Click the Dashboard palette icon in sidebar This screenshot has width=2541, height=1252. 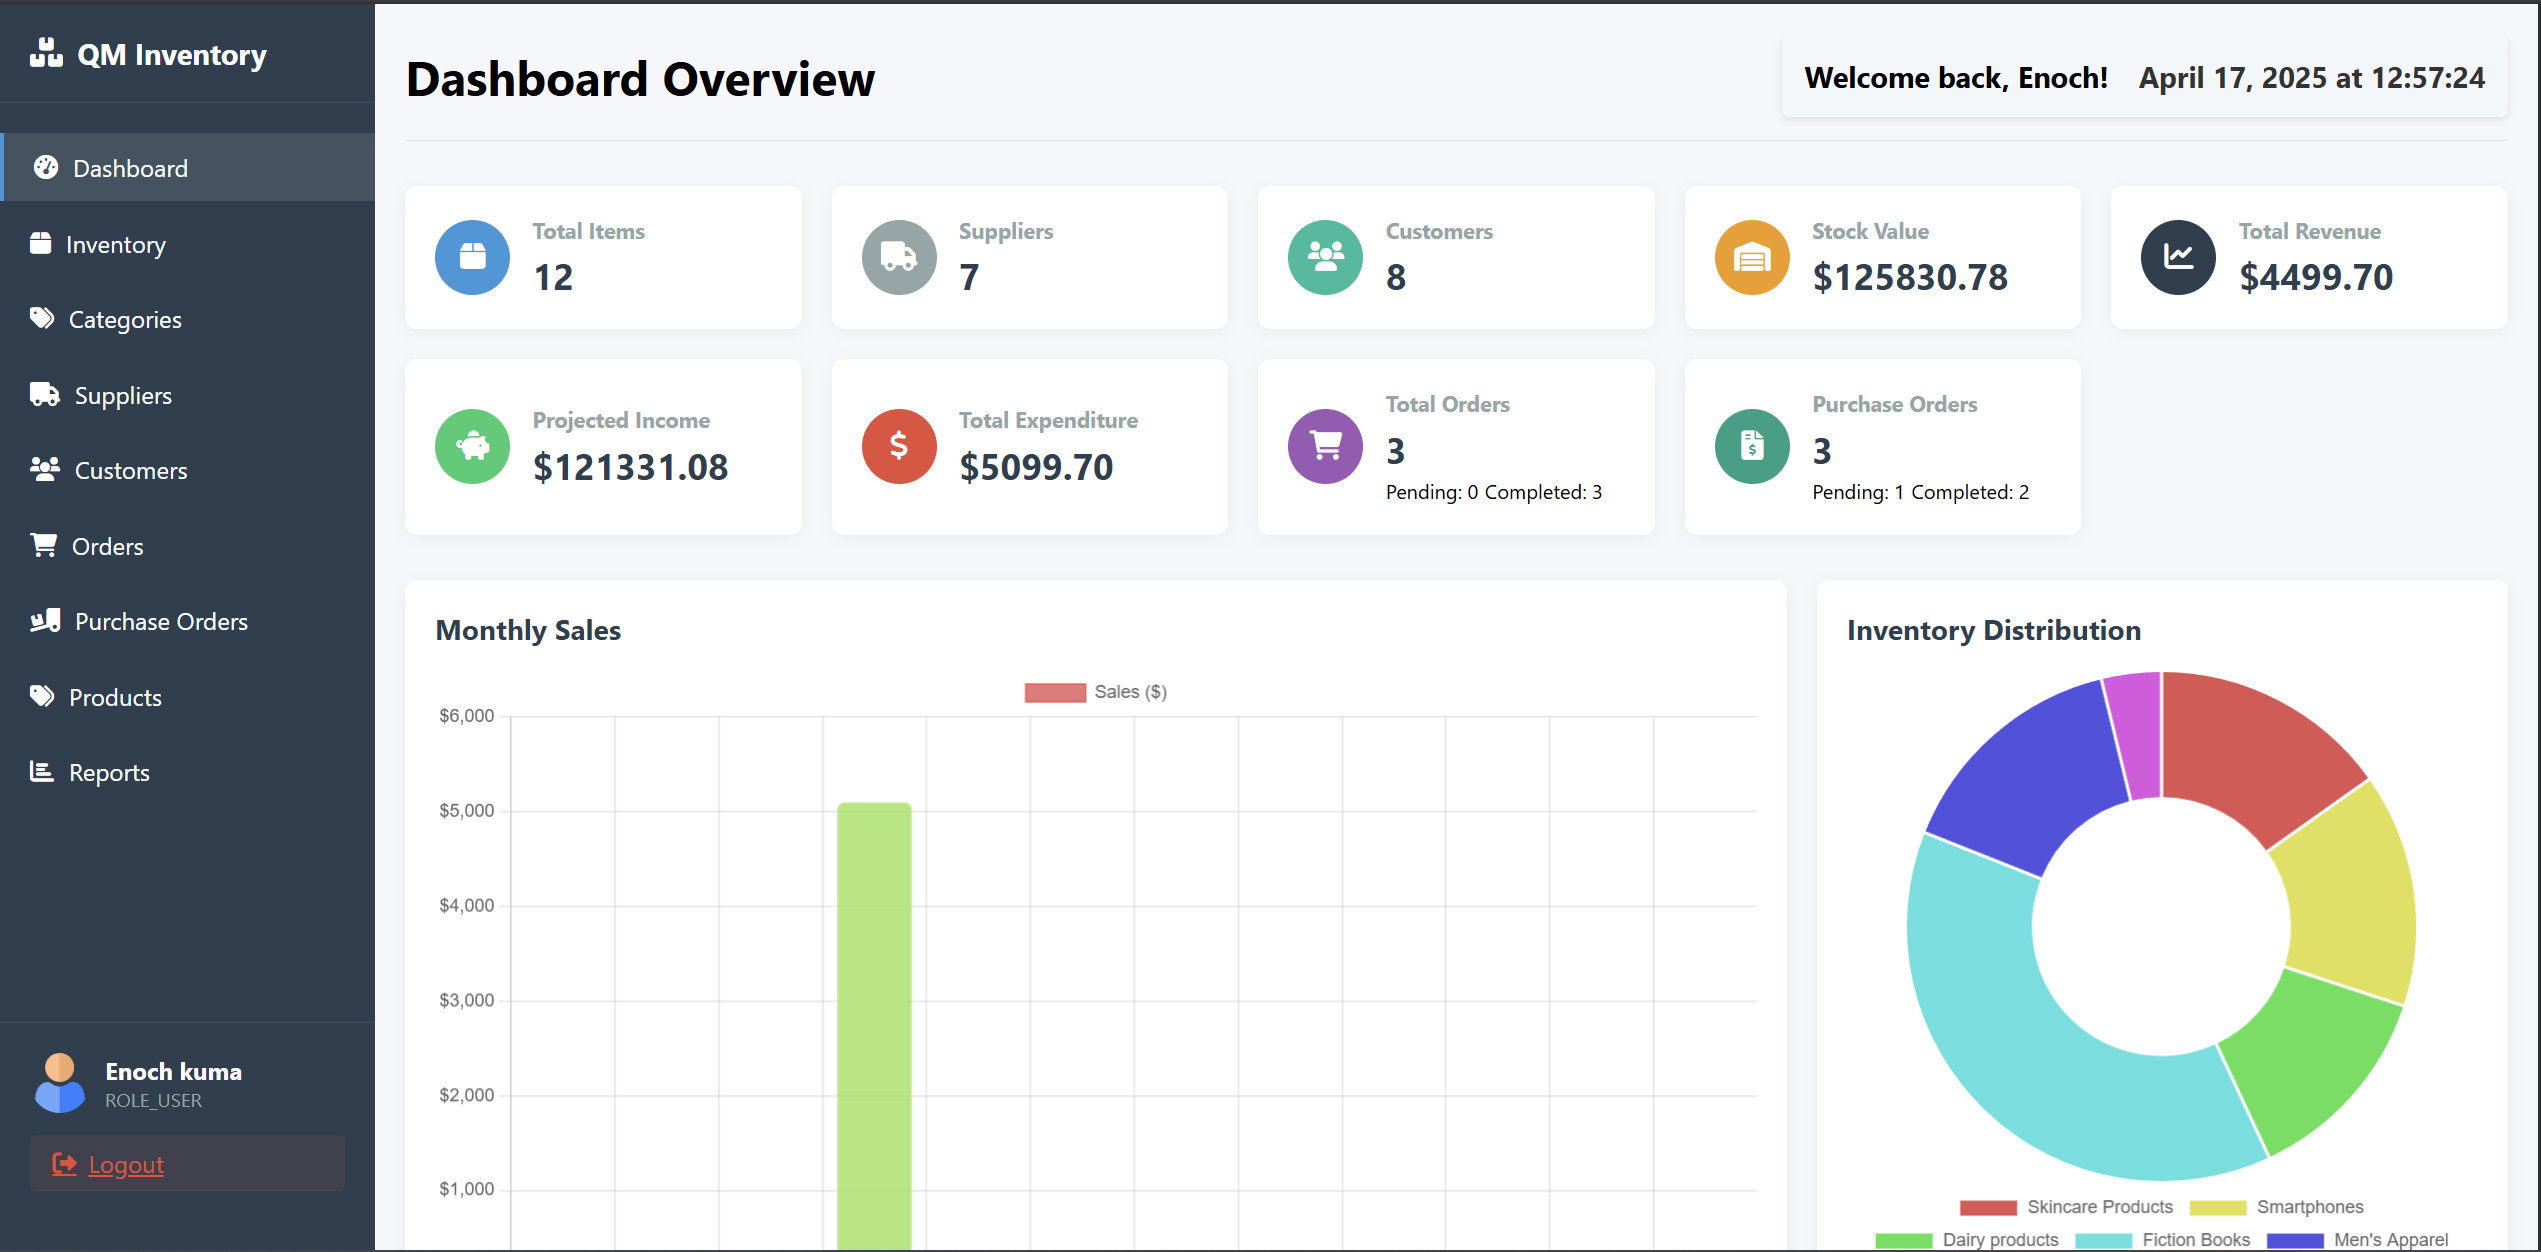pos(45,167)
